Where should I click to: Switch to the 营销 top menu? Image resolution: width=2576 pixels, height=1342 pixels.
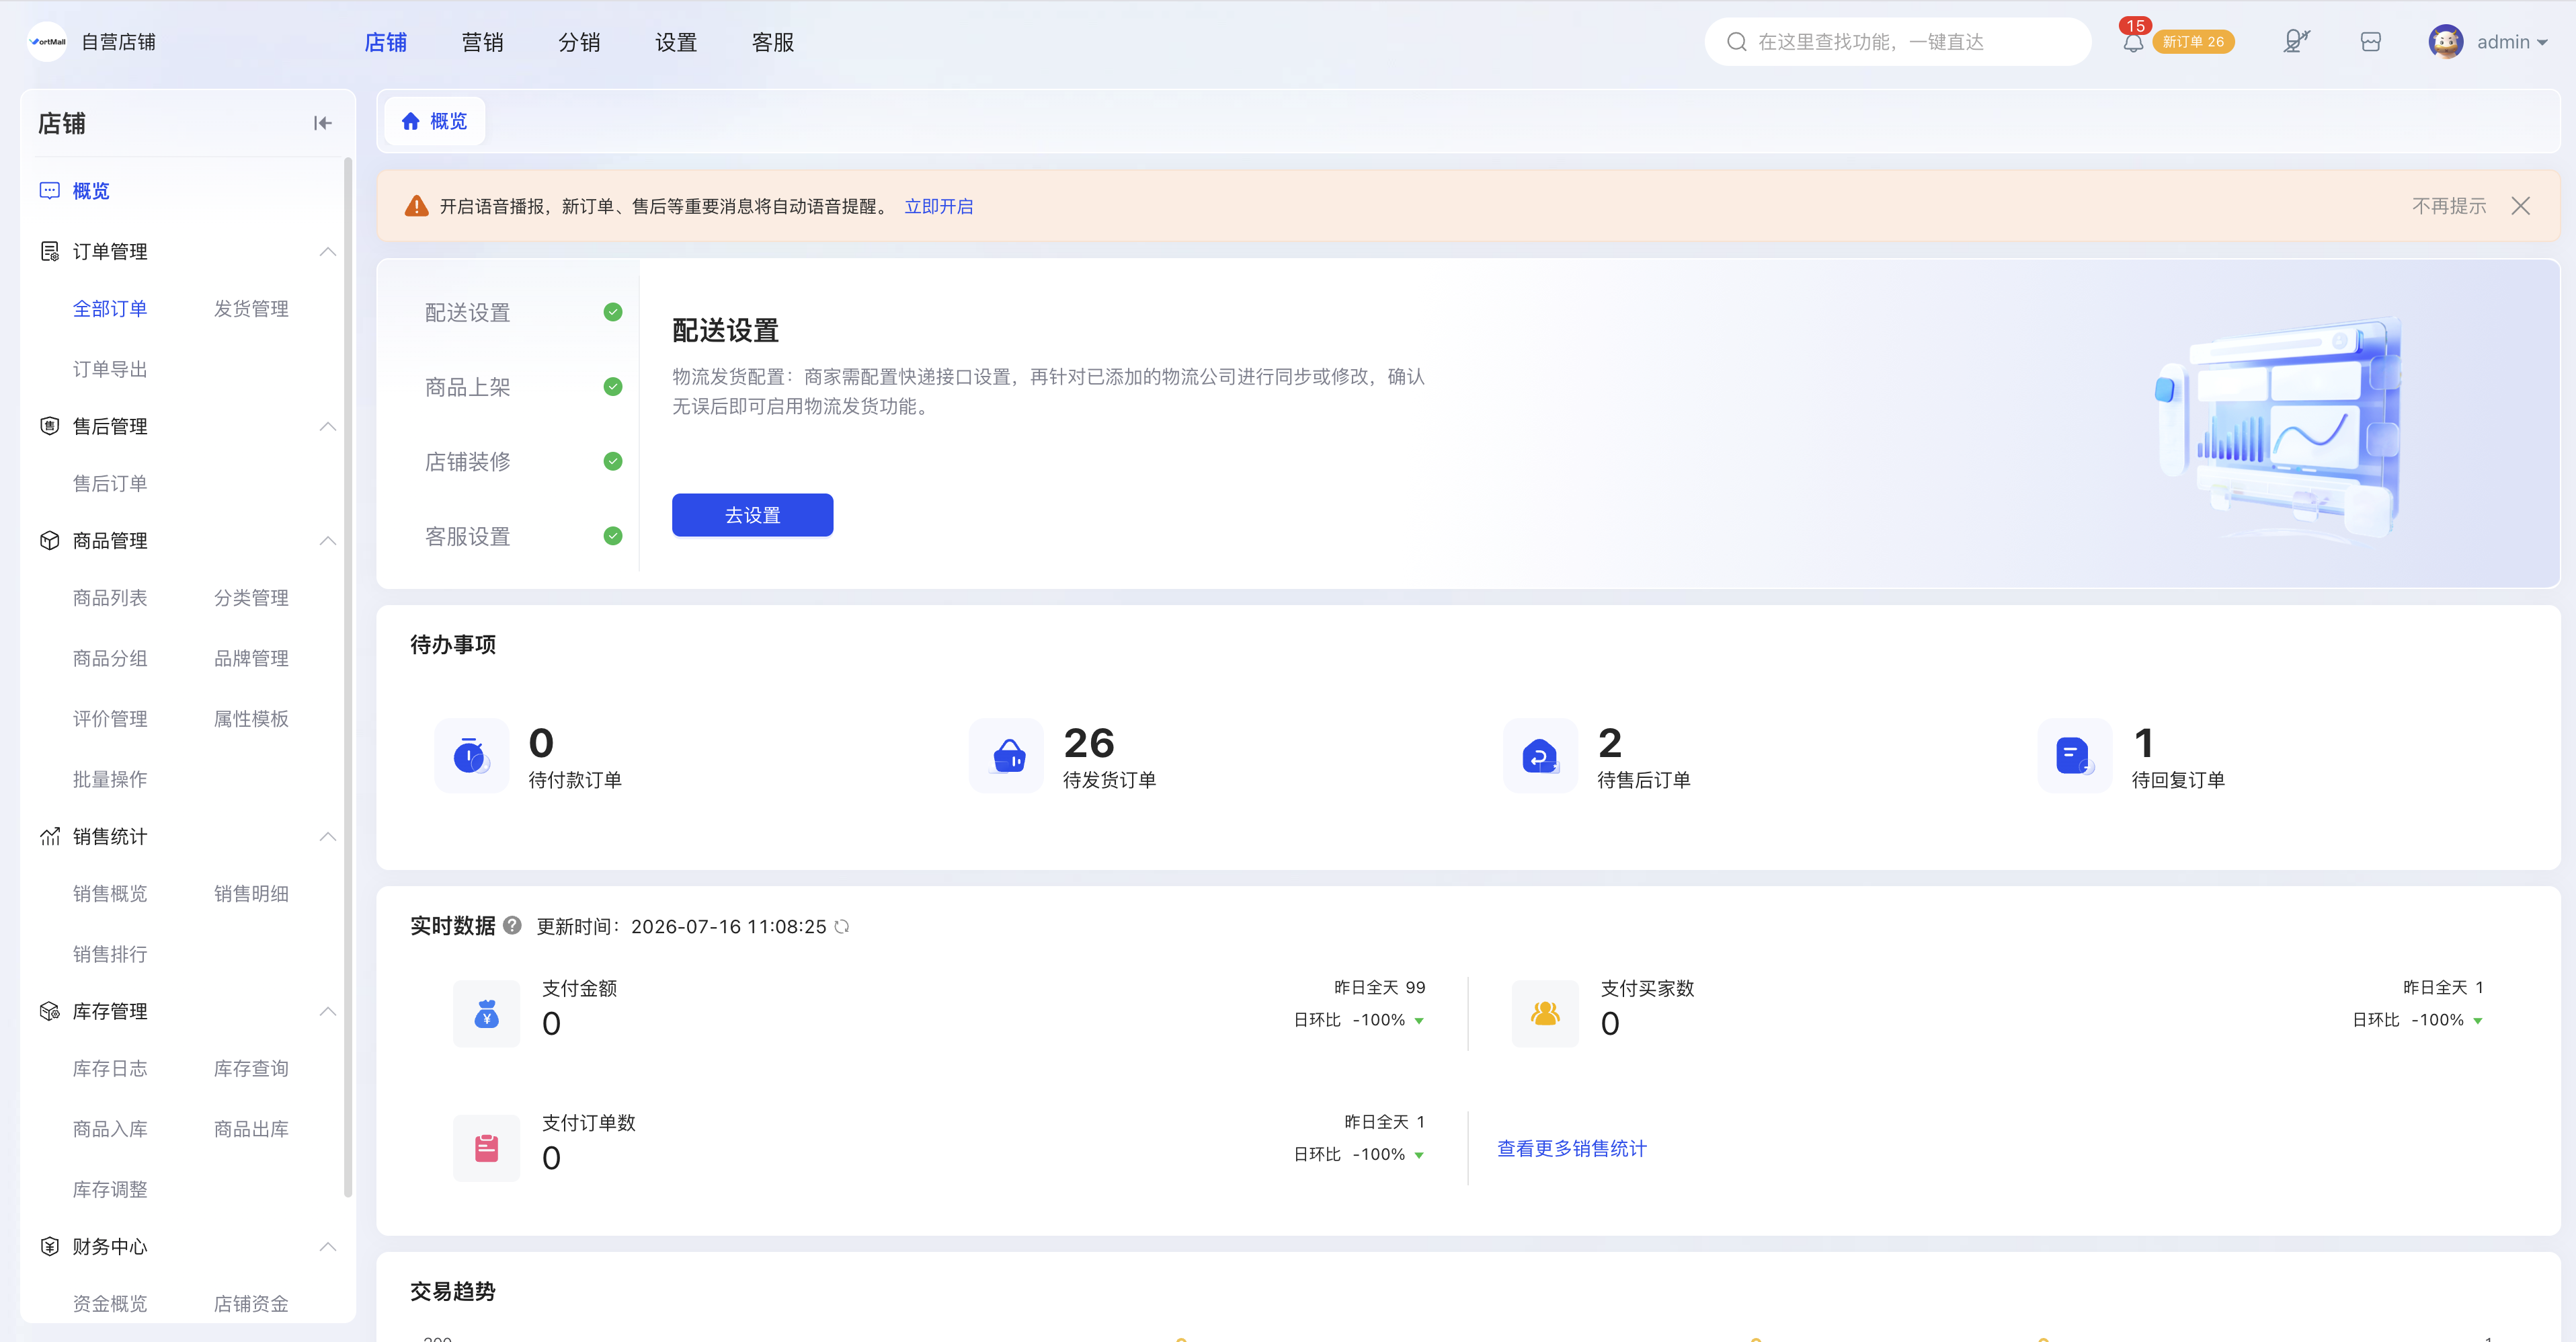click(482, 42)
